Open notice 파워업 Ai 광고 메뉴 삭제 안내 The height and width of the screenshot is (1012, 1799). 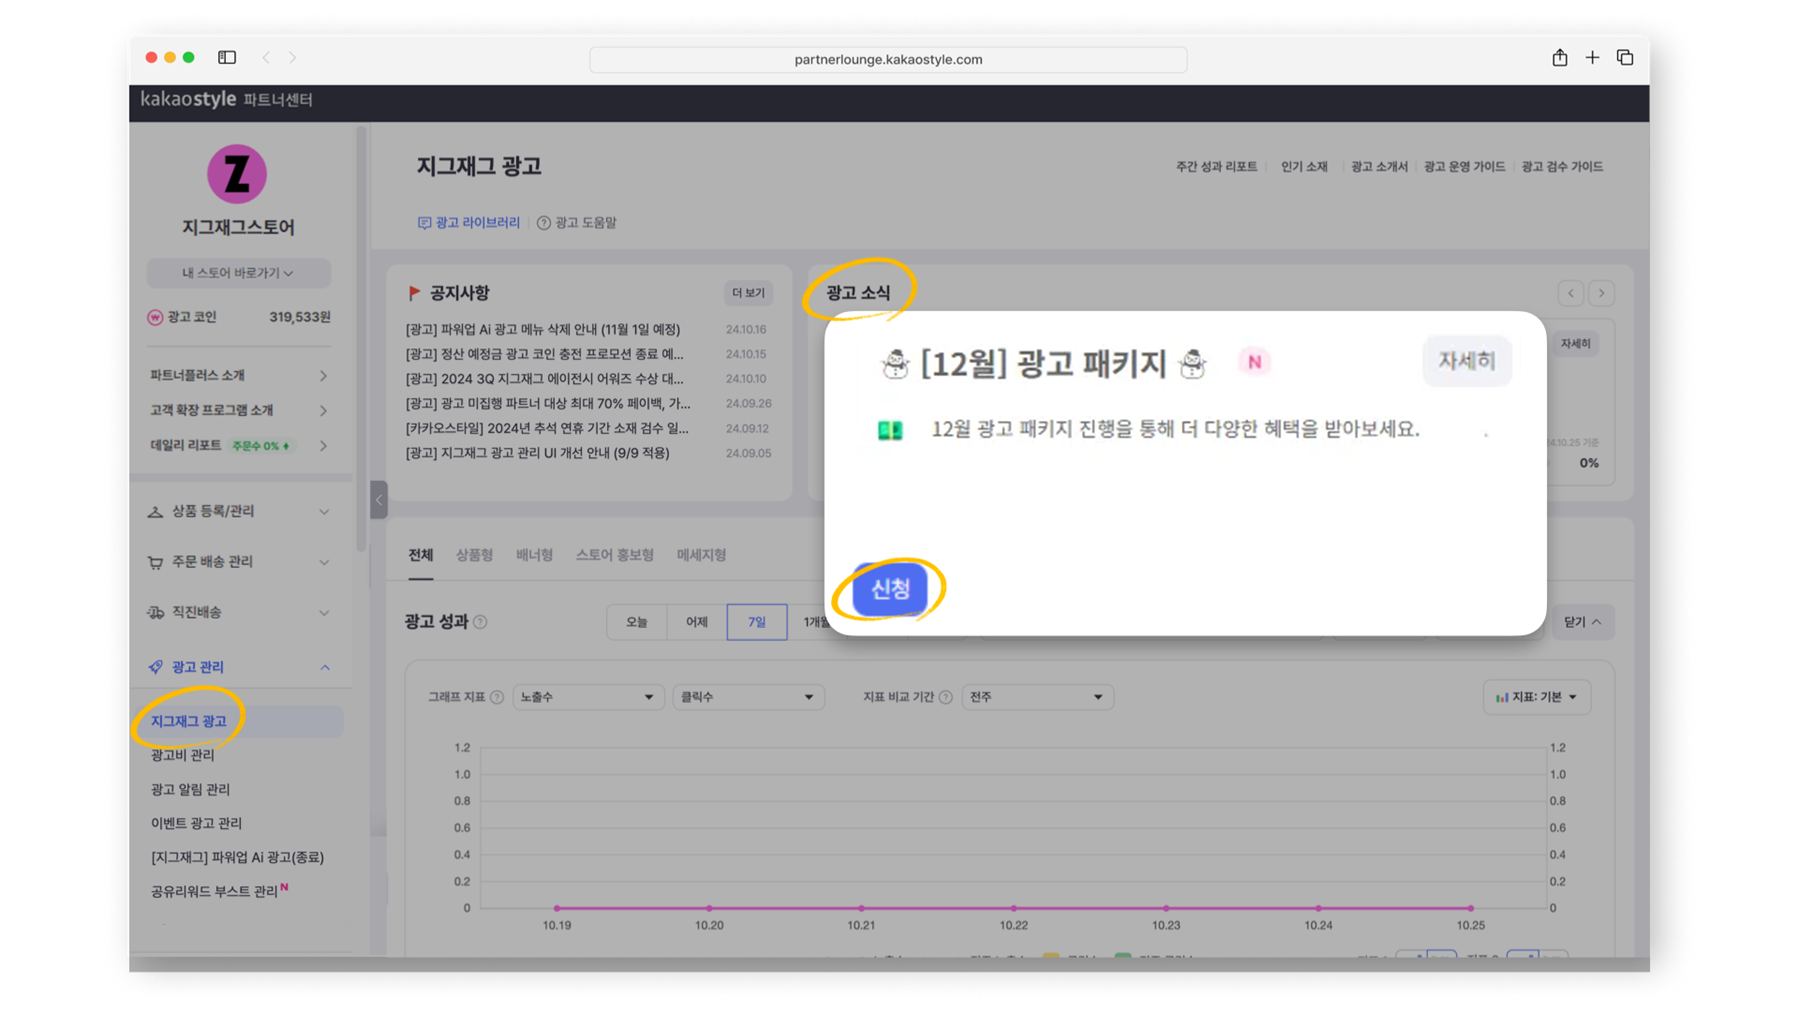(543, 329)
